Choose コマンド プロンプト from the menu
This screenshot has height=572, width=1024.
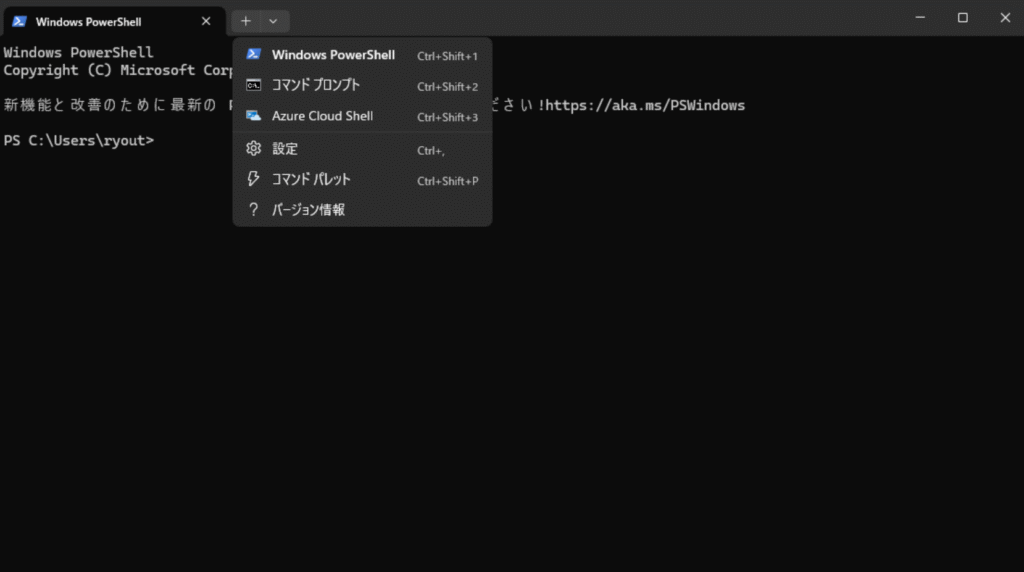316,86
